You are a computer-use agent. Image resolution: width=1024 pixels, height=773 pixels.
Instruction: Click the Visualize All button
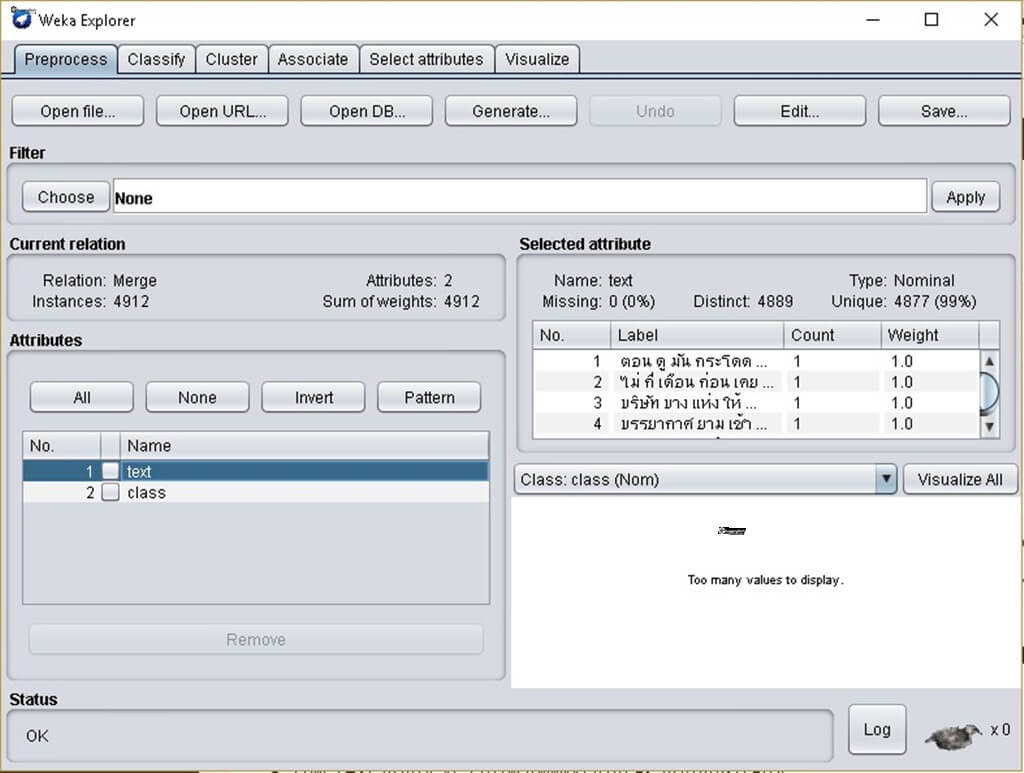[959, 479]
